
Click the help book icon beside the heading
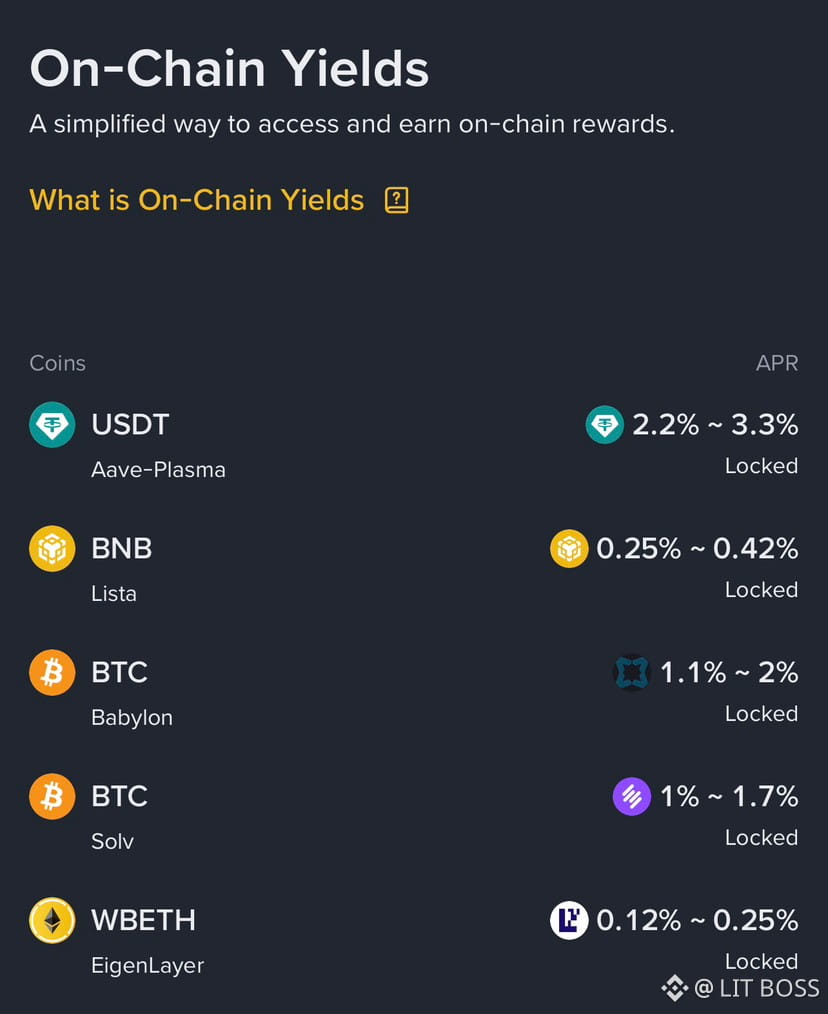pos(397,200)
